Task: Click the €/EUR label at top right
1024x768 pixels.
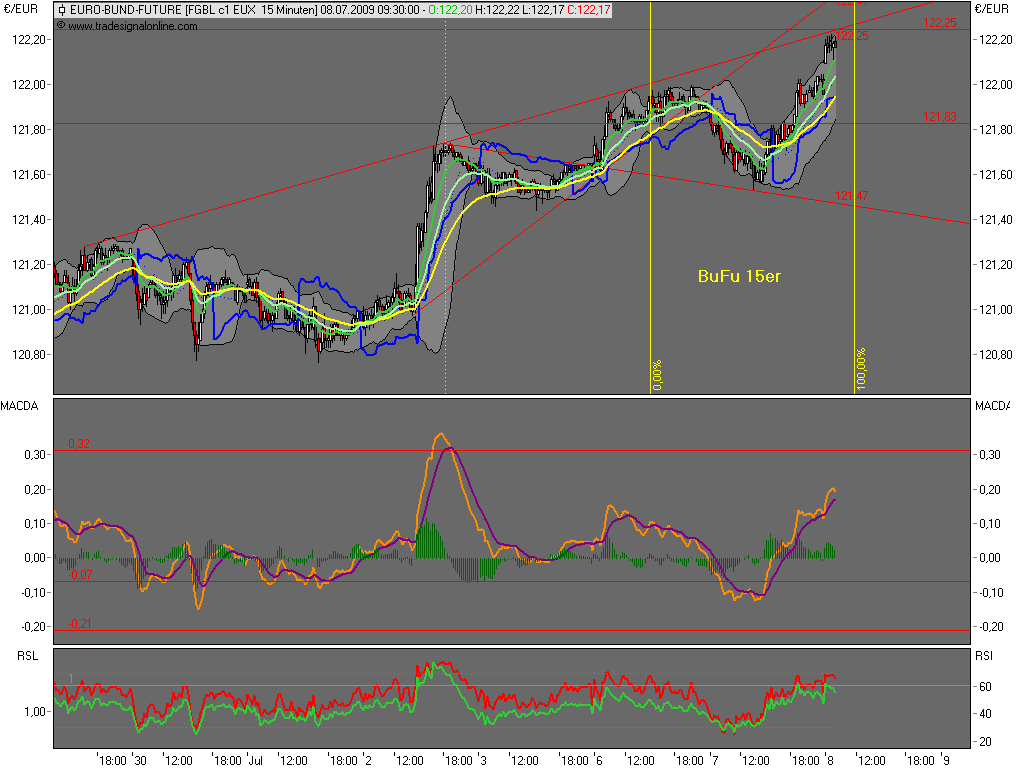Action: click(991, 9)
